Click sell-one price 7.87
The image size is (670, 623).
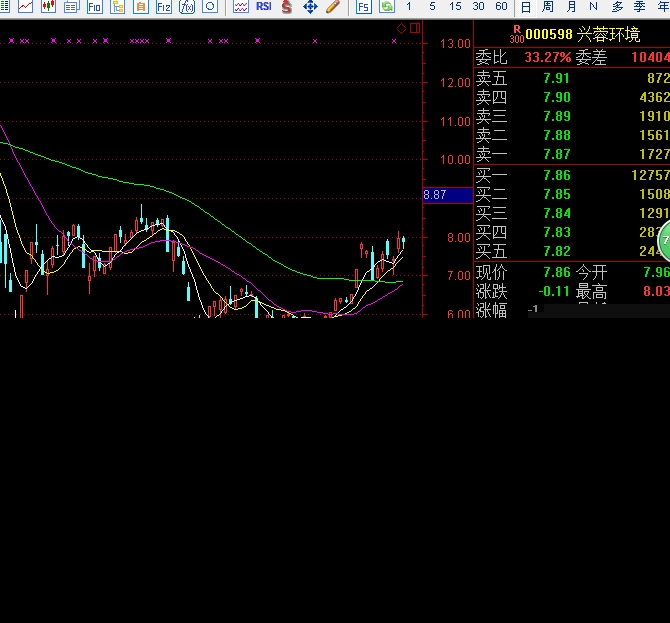click(x=556, y=154)
